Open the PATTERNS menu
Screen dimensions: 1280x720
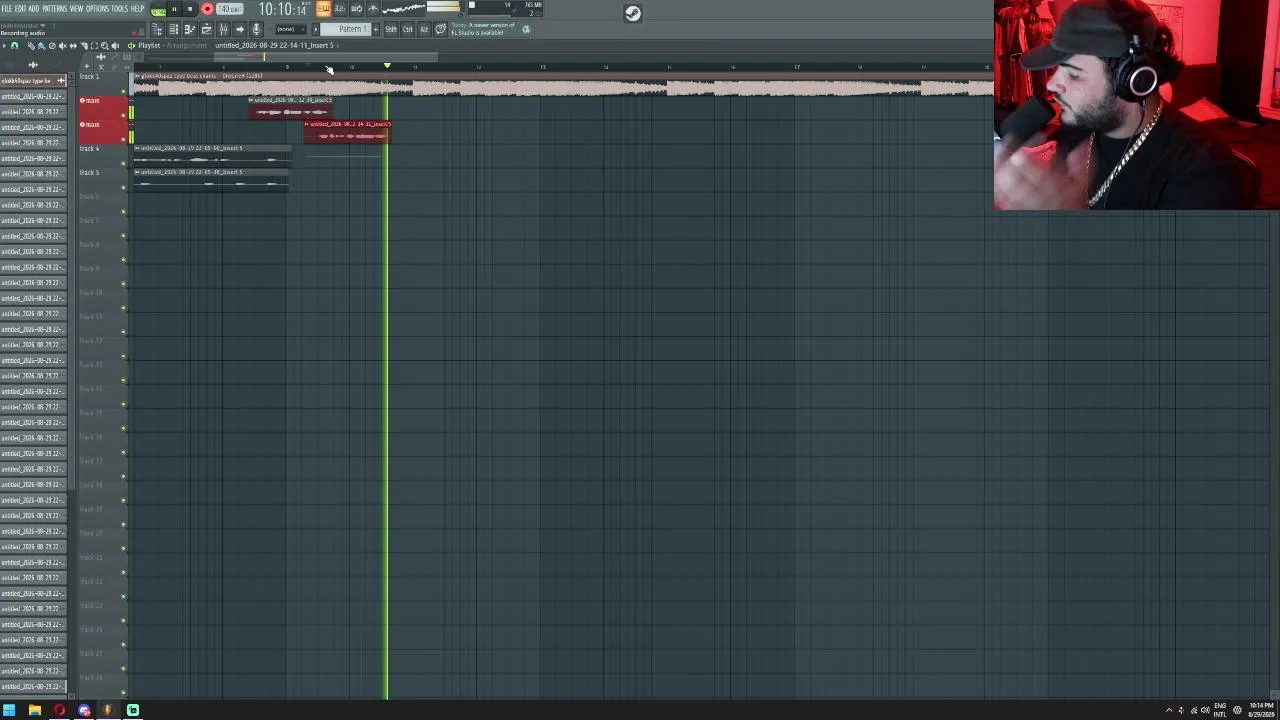tap(54, 9)
